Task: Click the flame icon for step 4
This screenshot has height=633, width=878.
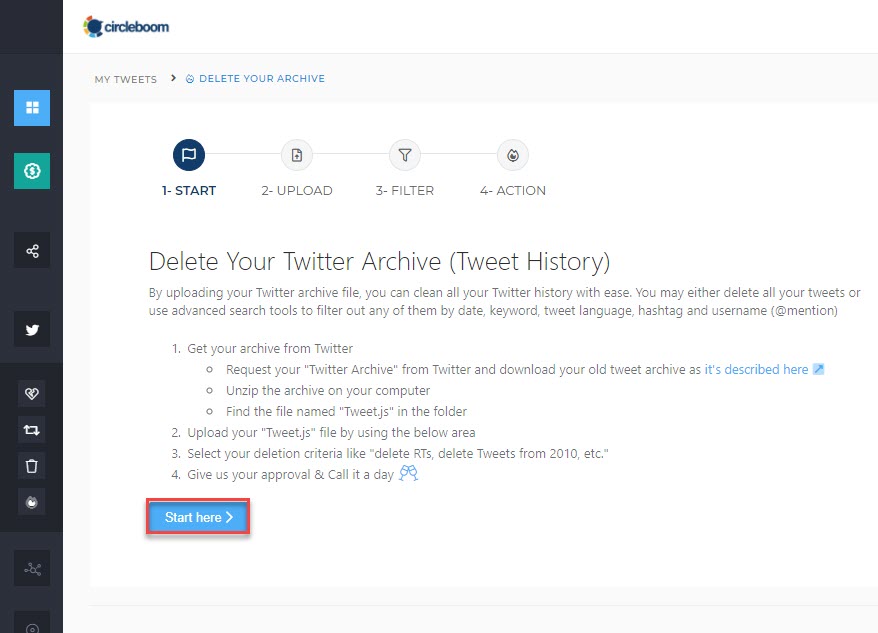Action: click(513, 155)
